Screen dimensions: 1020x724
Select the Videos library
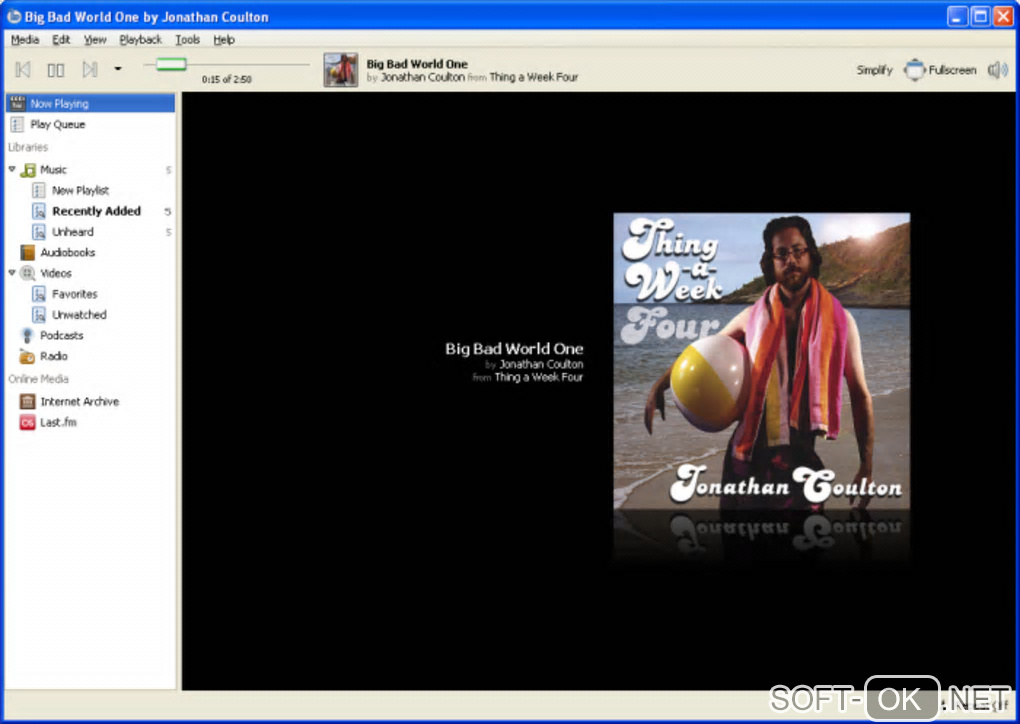click(x=56, y=273)
